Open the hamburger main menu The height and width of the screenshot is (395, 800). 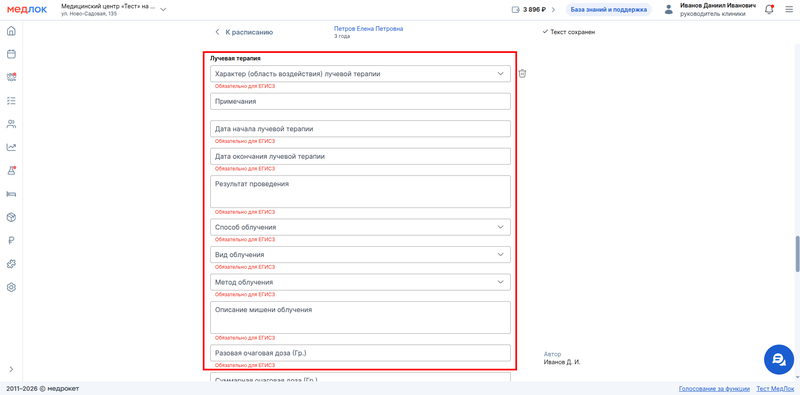[x=789, y=10]
